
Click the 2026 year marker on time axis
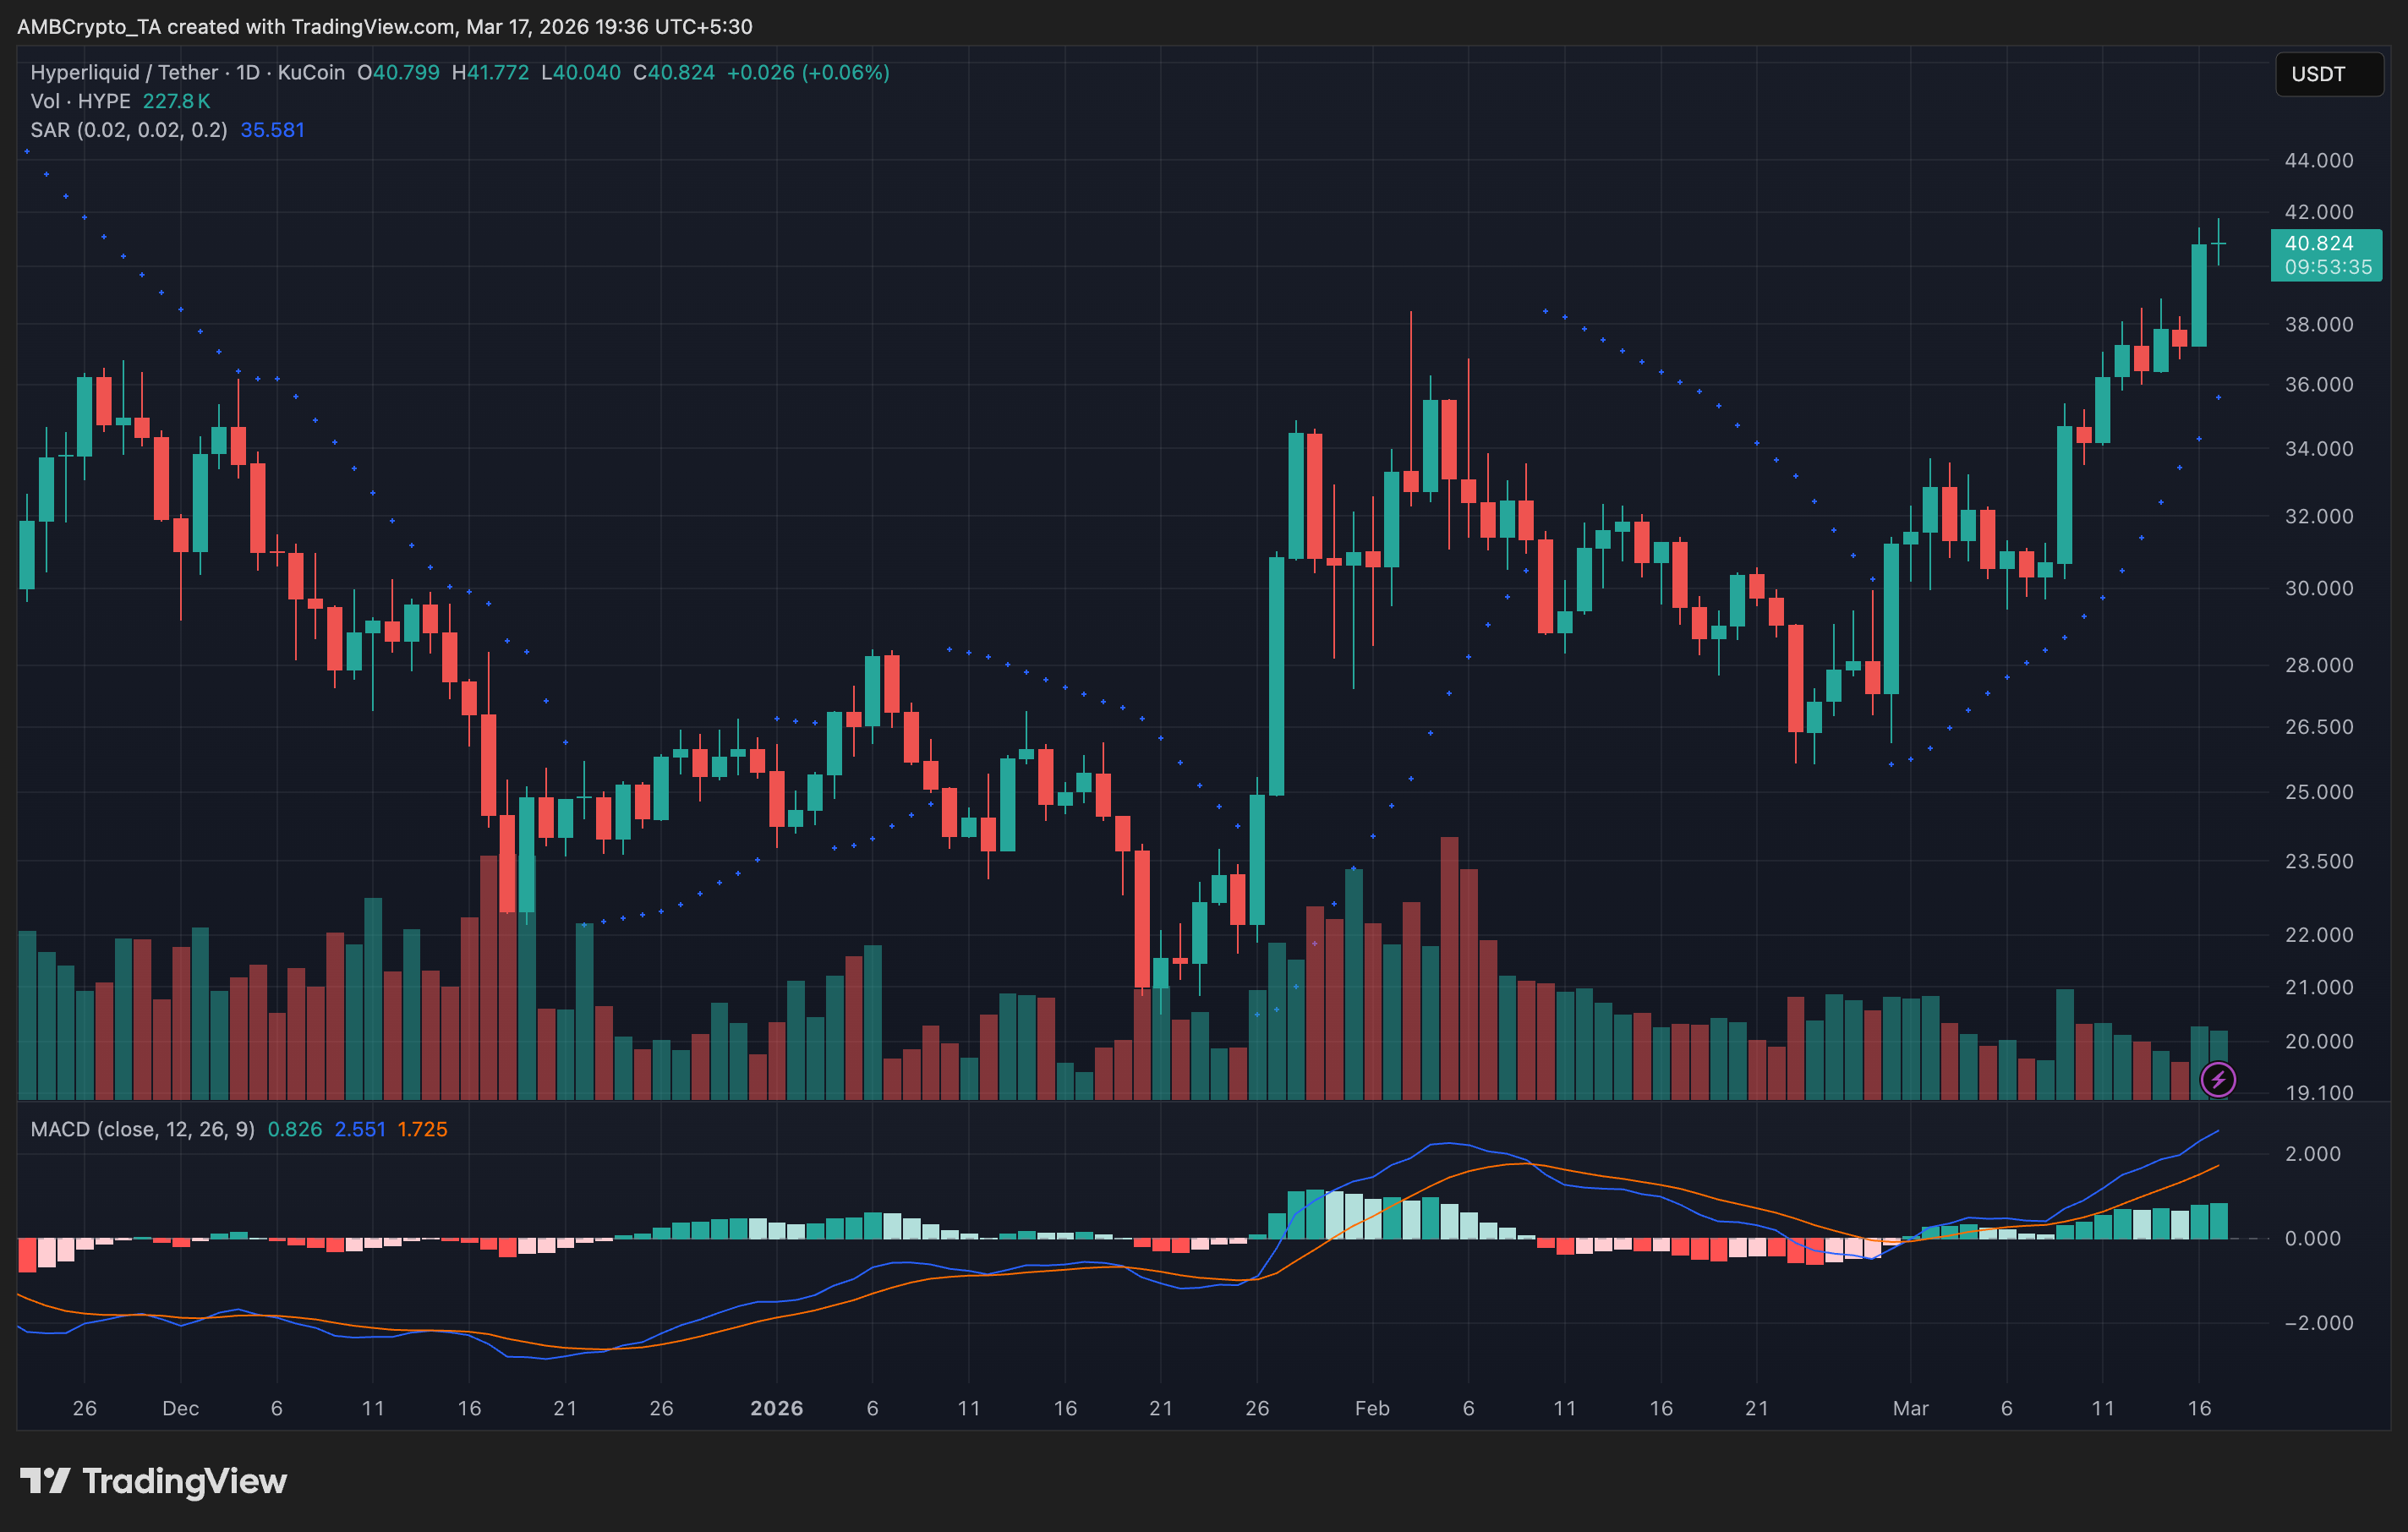[776, 1408]
